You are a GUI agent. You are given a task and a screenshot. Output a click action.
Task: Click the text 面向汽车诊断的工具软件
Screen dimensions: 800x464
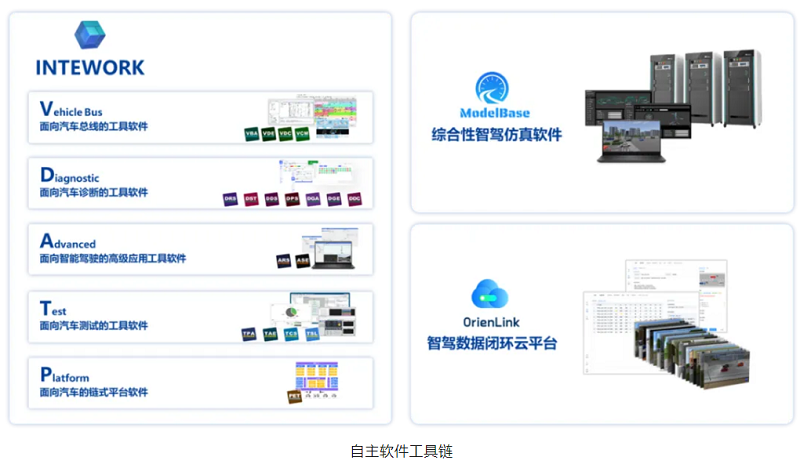(94, 192)
